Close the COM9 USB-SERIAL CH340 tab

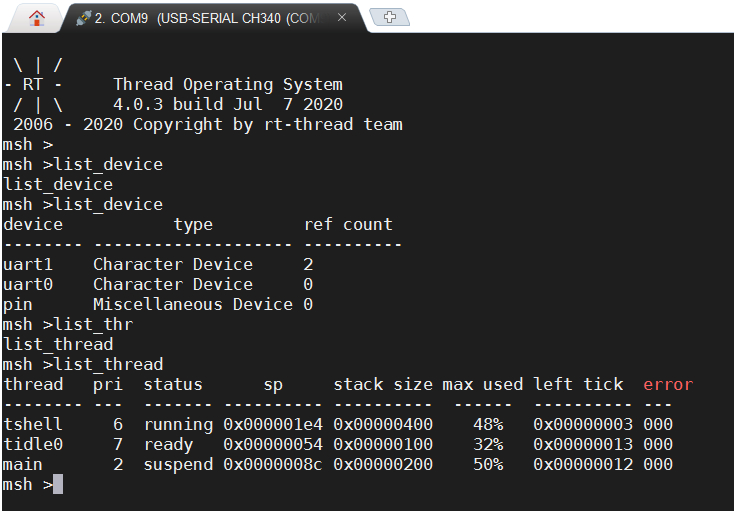click(342, 17)
